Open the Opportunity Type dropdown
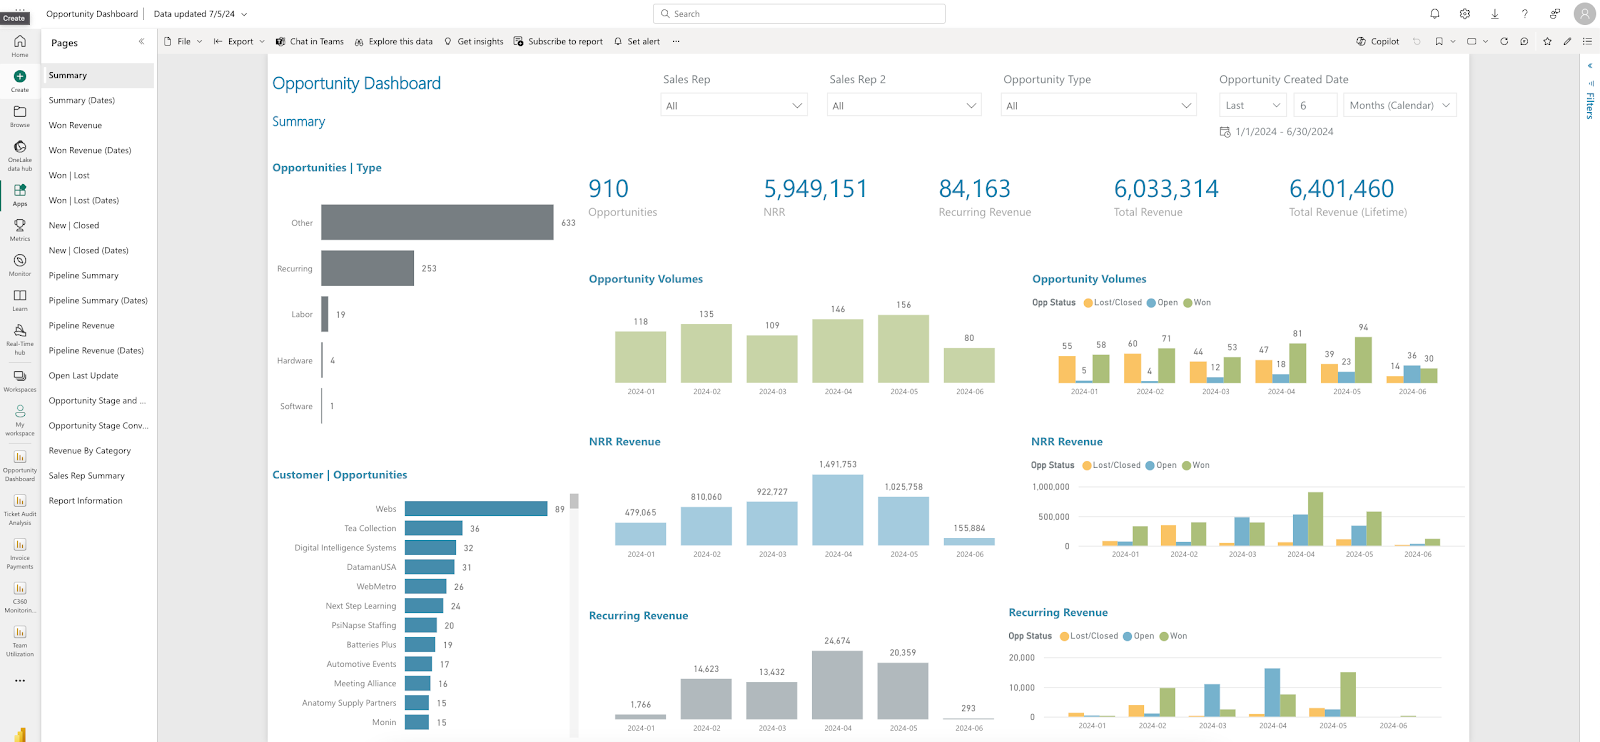 pyautogui.click(x=1098, y=105)
